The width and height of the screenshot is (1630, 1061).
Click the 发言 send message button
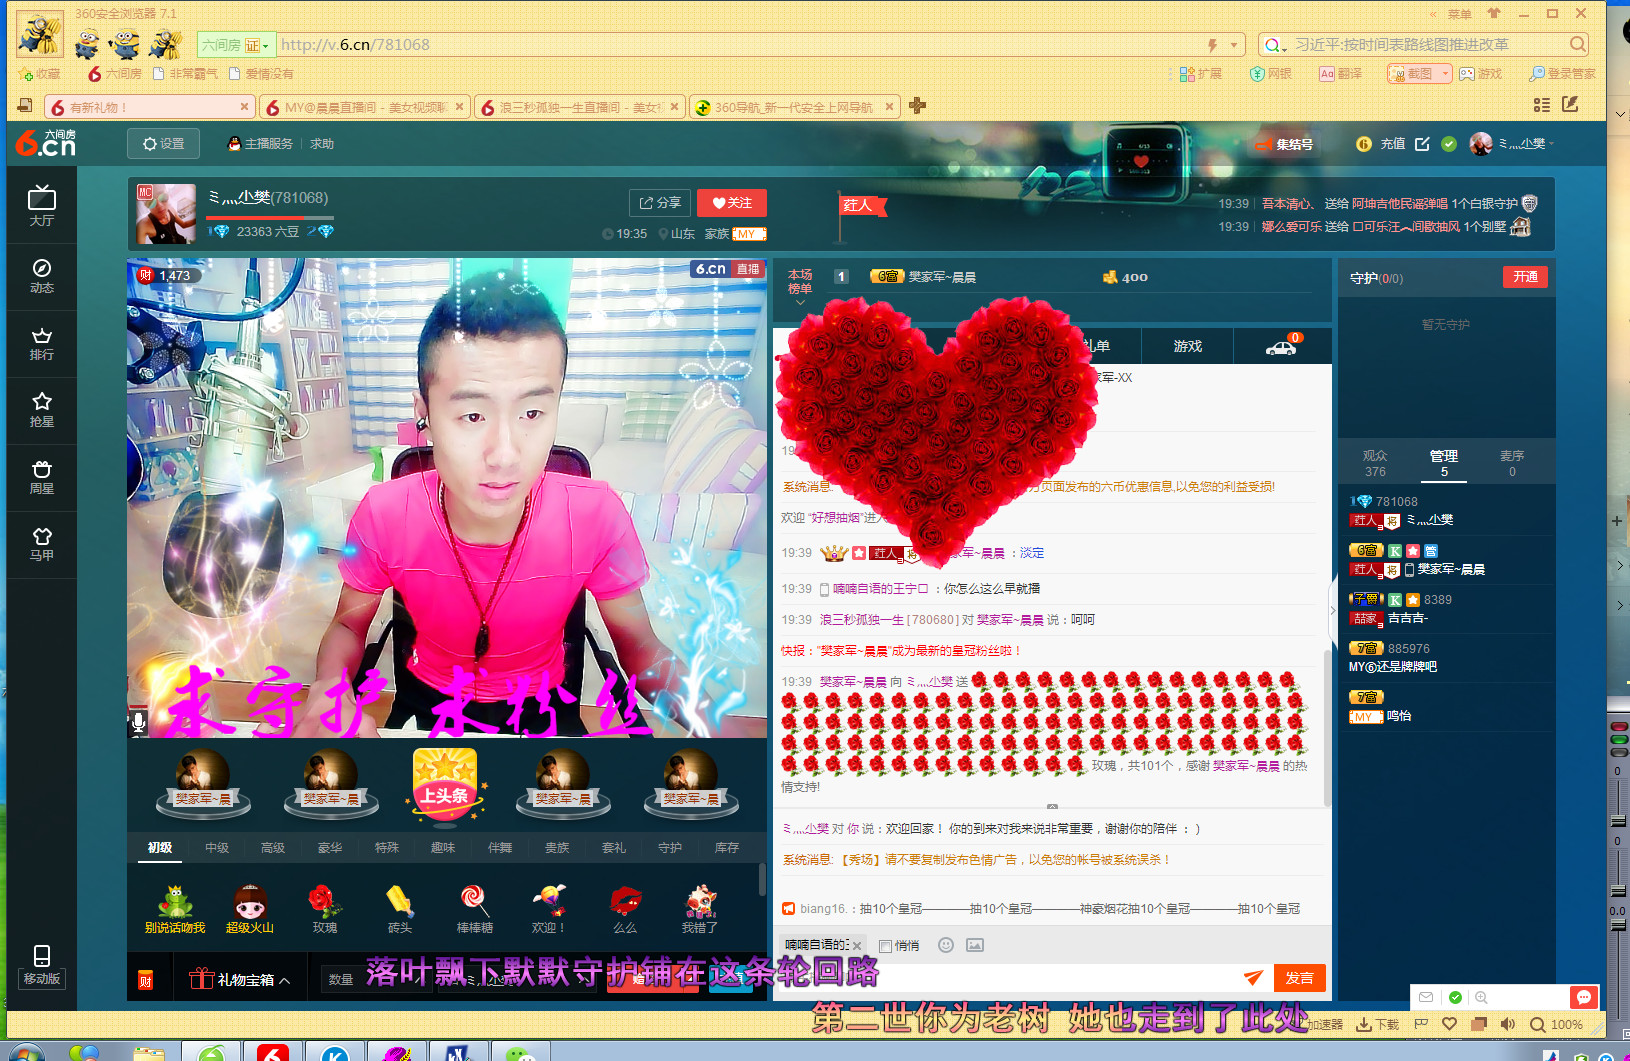point(1299,978)
